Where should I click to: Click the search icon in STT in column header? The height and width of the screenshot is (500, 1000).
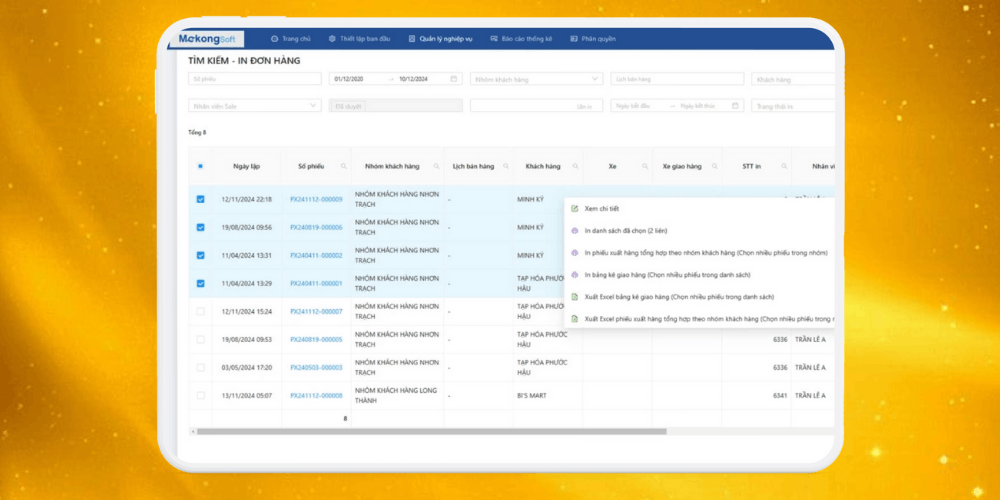(783, 166)
